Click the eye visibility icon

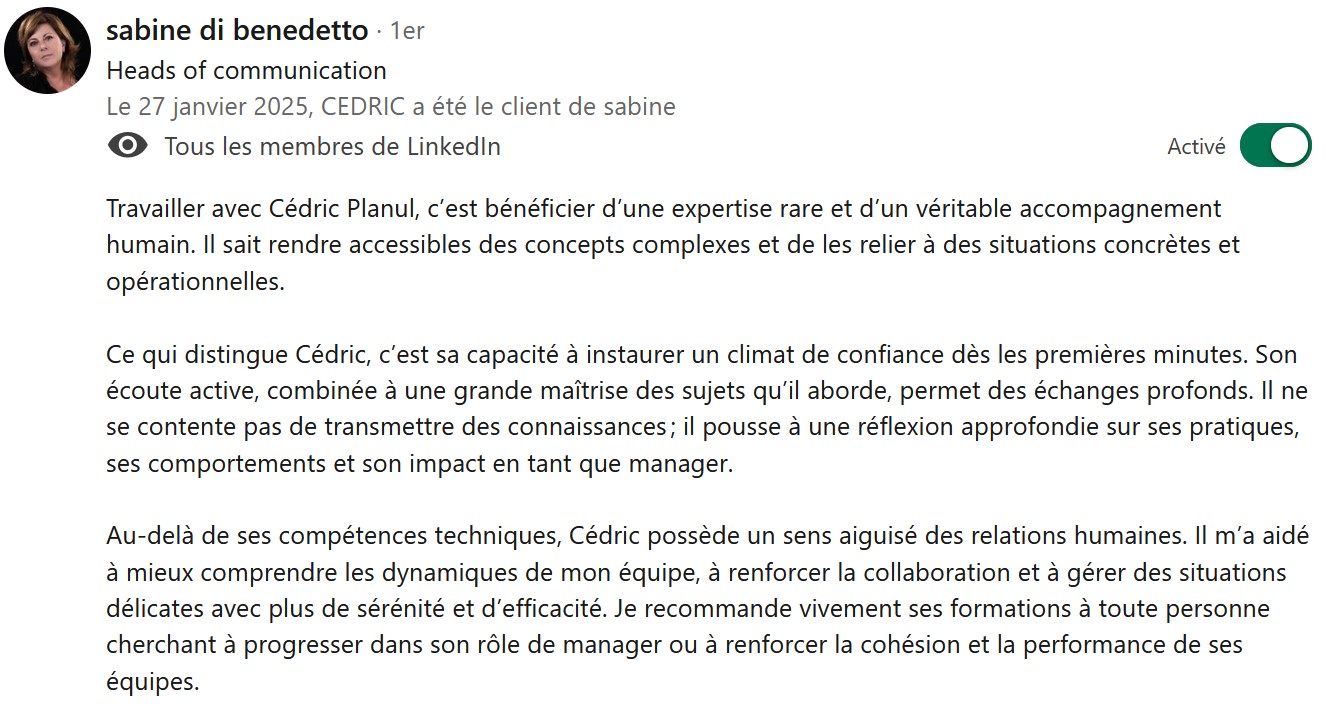(127, 146)
